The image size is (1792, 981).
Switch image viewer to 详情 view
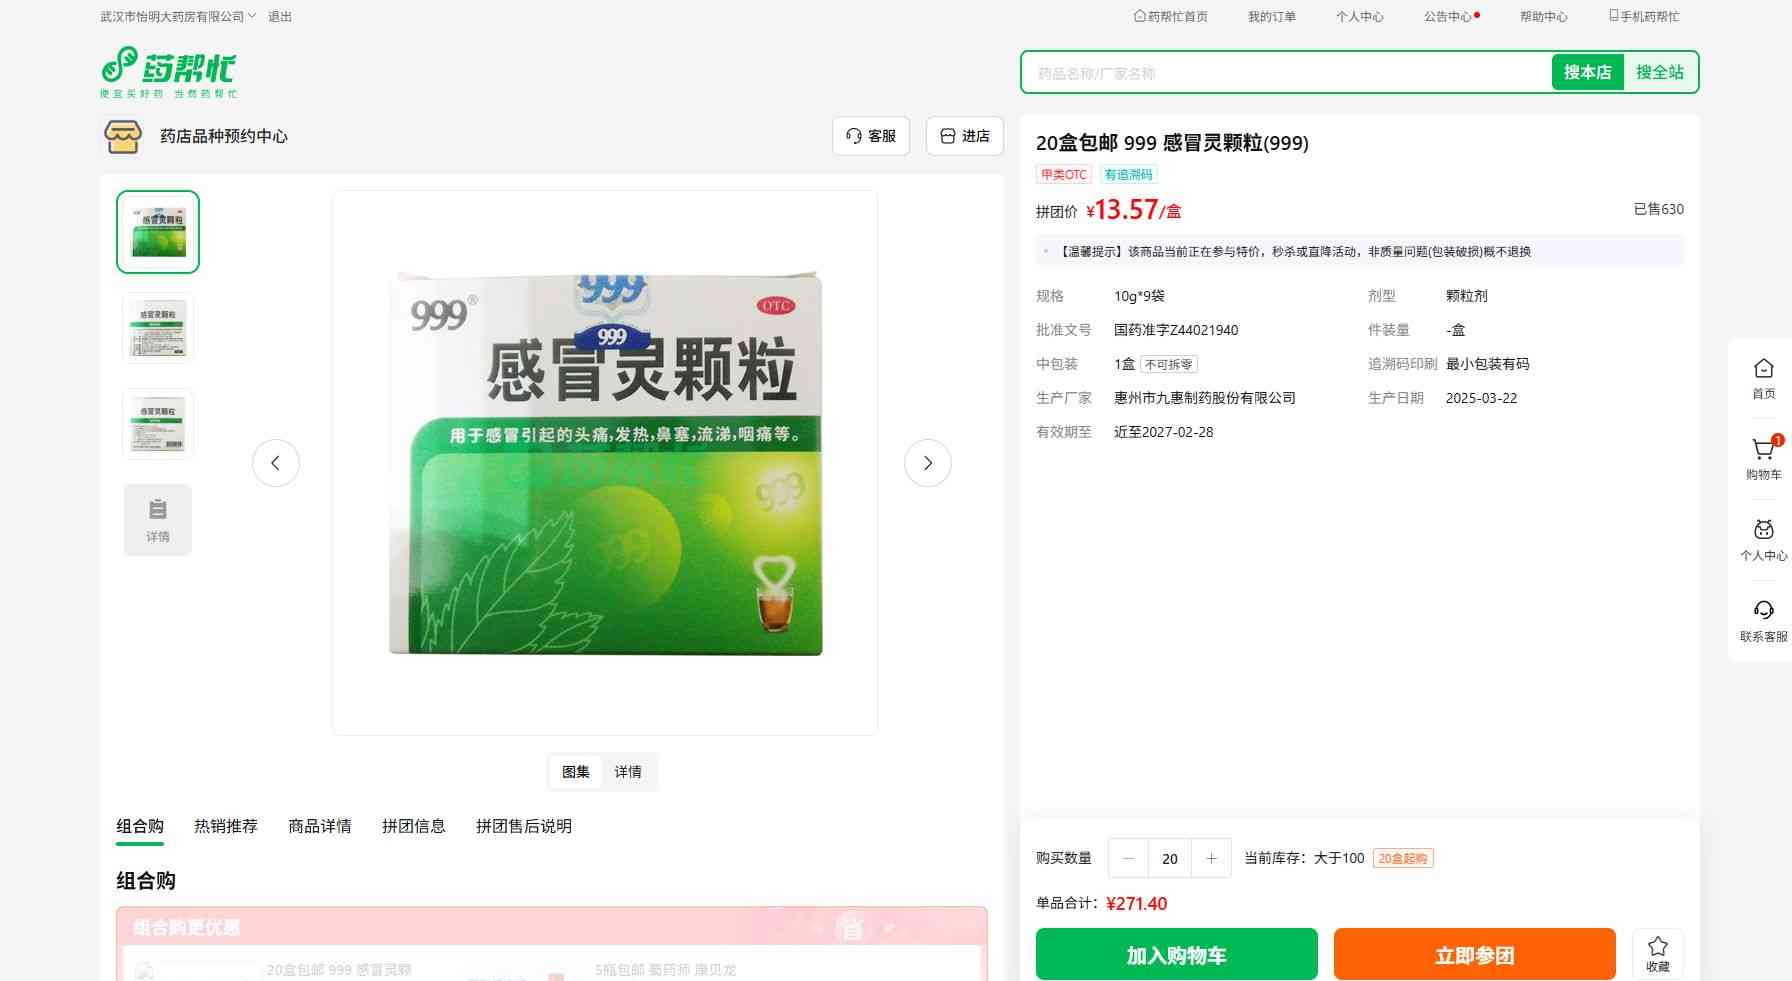pos(628,772)
